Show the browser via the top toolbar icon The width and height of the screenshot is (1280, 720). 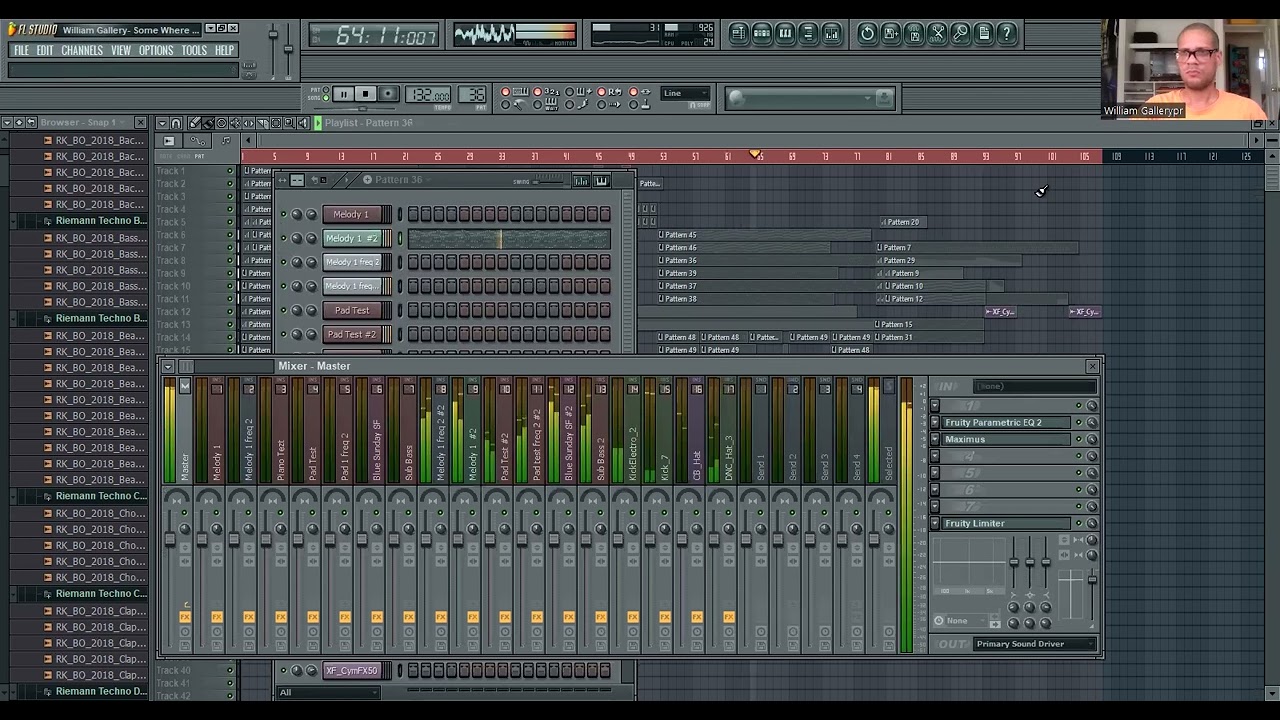click(808, 33)
